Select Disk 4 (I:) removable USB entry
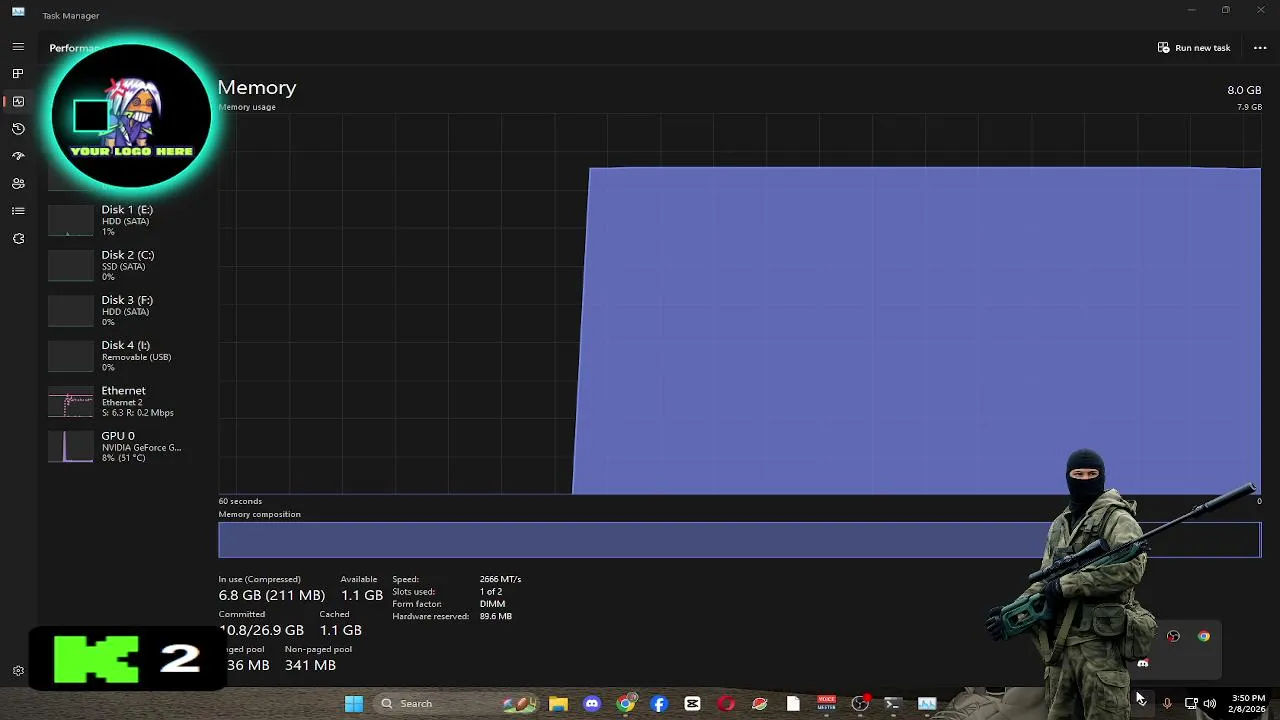The image size is (1280, 720). (x=126, y=355)
